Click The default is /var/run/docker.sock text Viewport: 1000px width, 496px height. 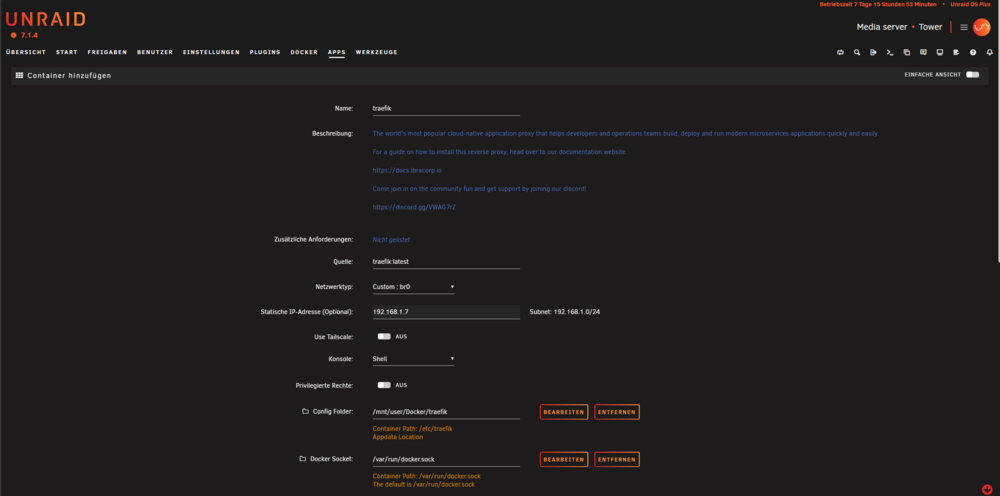pyautogui.click(x=423, y=485)
